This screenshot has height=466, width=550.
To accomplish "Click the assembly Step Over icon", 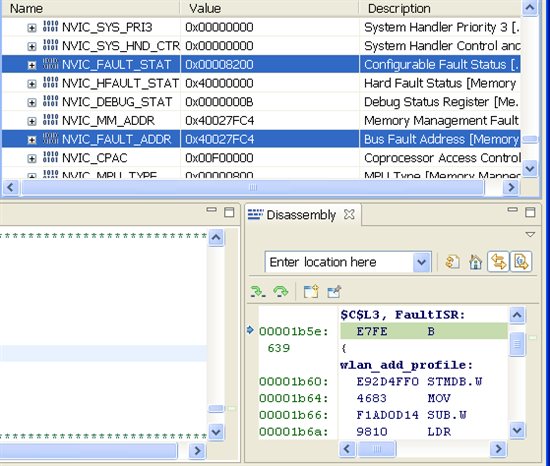I will [281, 291].
